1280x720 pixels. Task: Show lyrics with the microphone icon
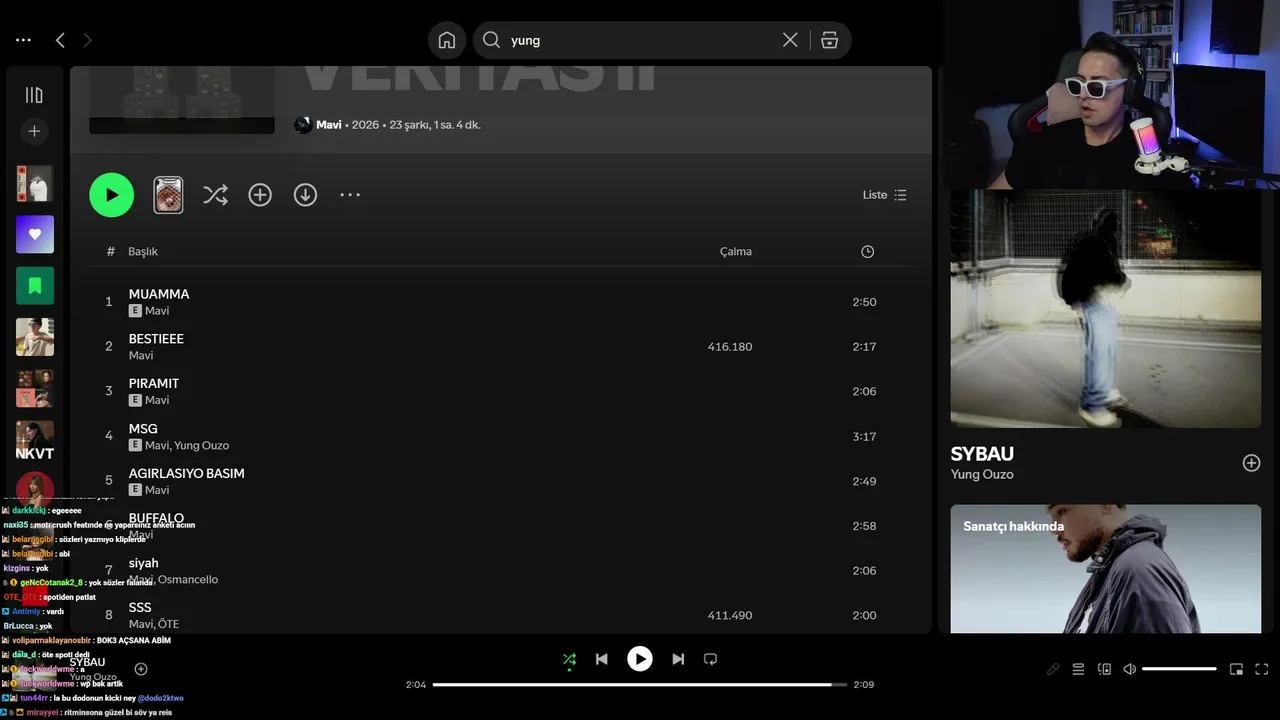[1053, 669]
